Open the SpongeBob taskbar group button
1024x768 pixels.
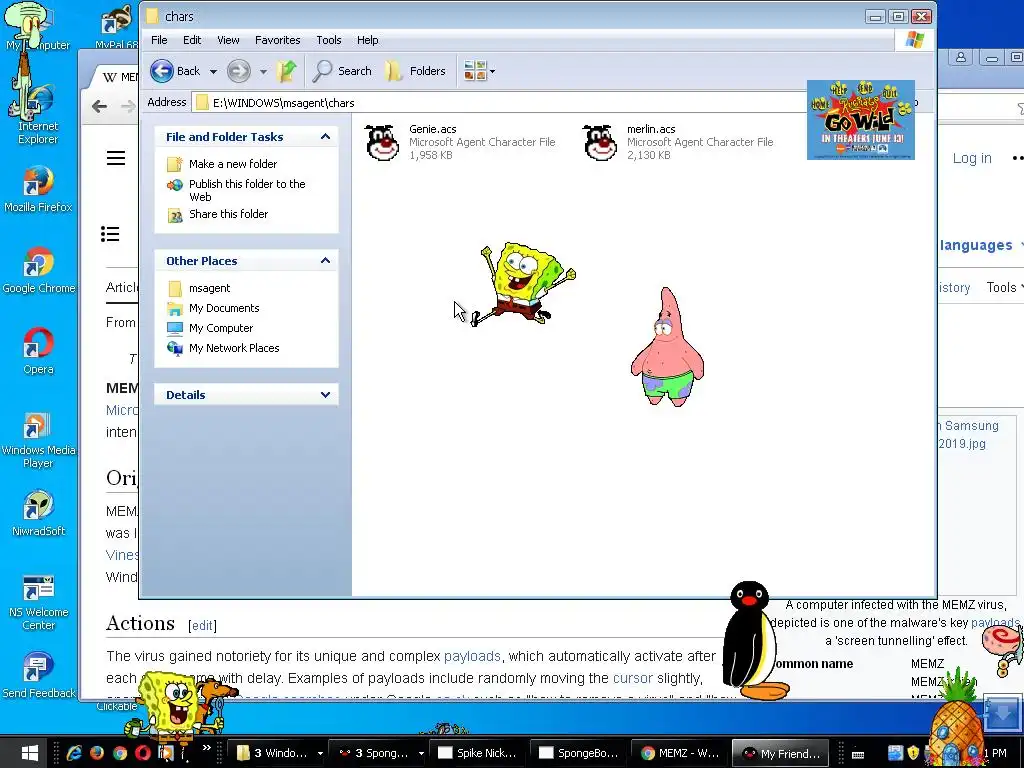click(x=381, y=753)
